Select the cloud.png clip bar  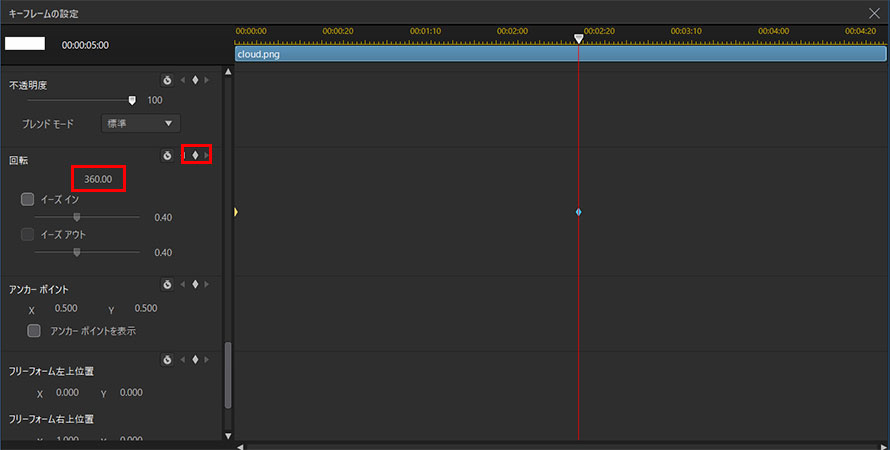400,55
